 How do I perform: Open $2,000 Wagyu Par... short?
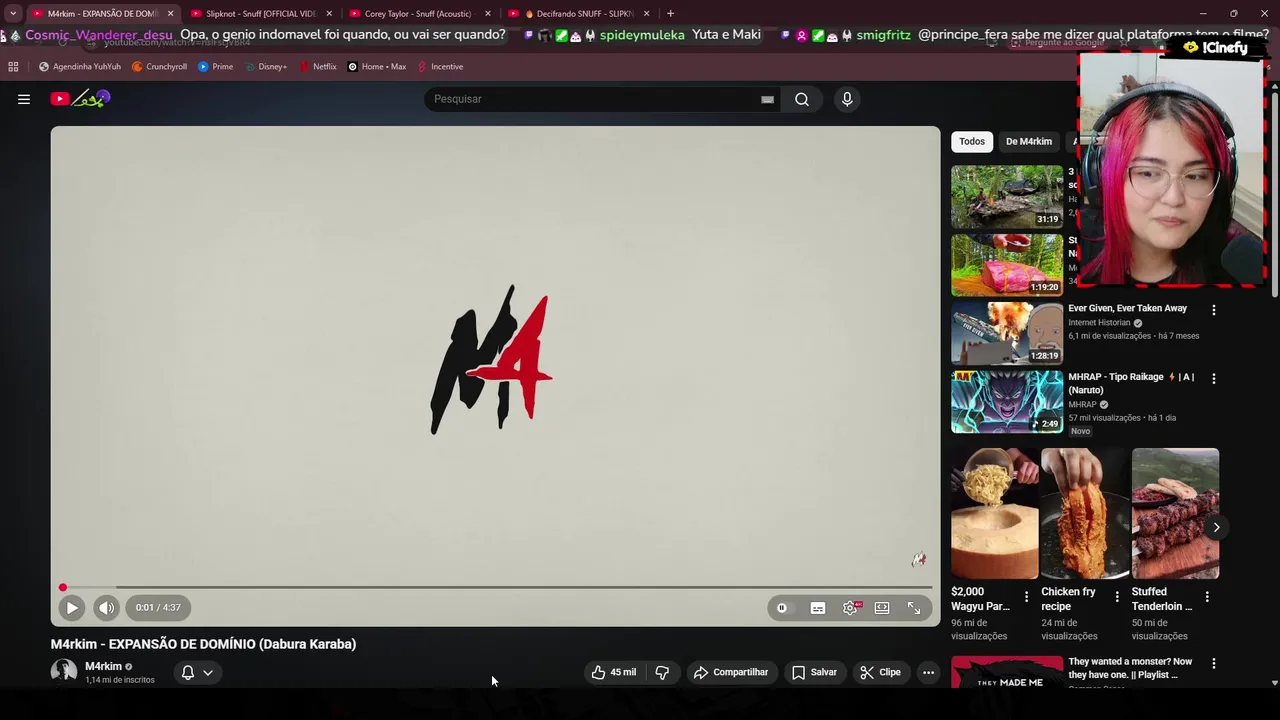(x=995, y=513)
